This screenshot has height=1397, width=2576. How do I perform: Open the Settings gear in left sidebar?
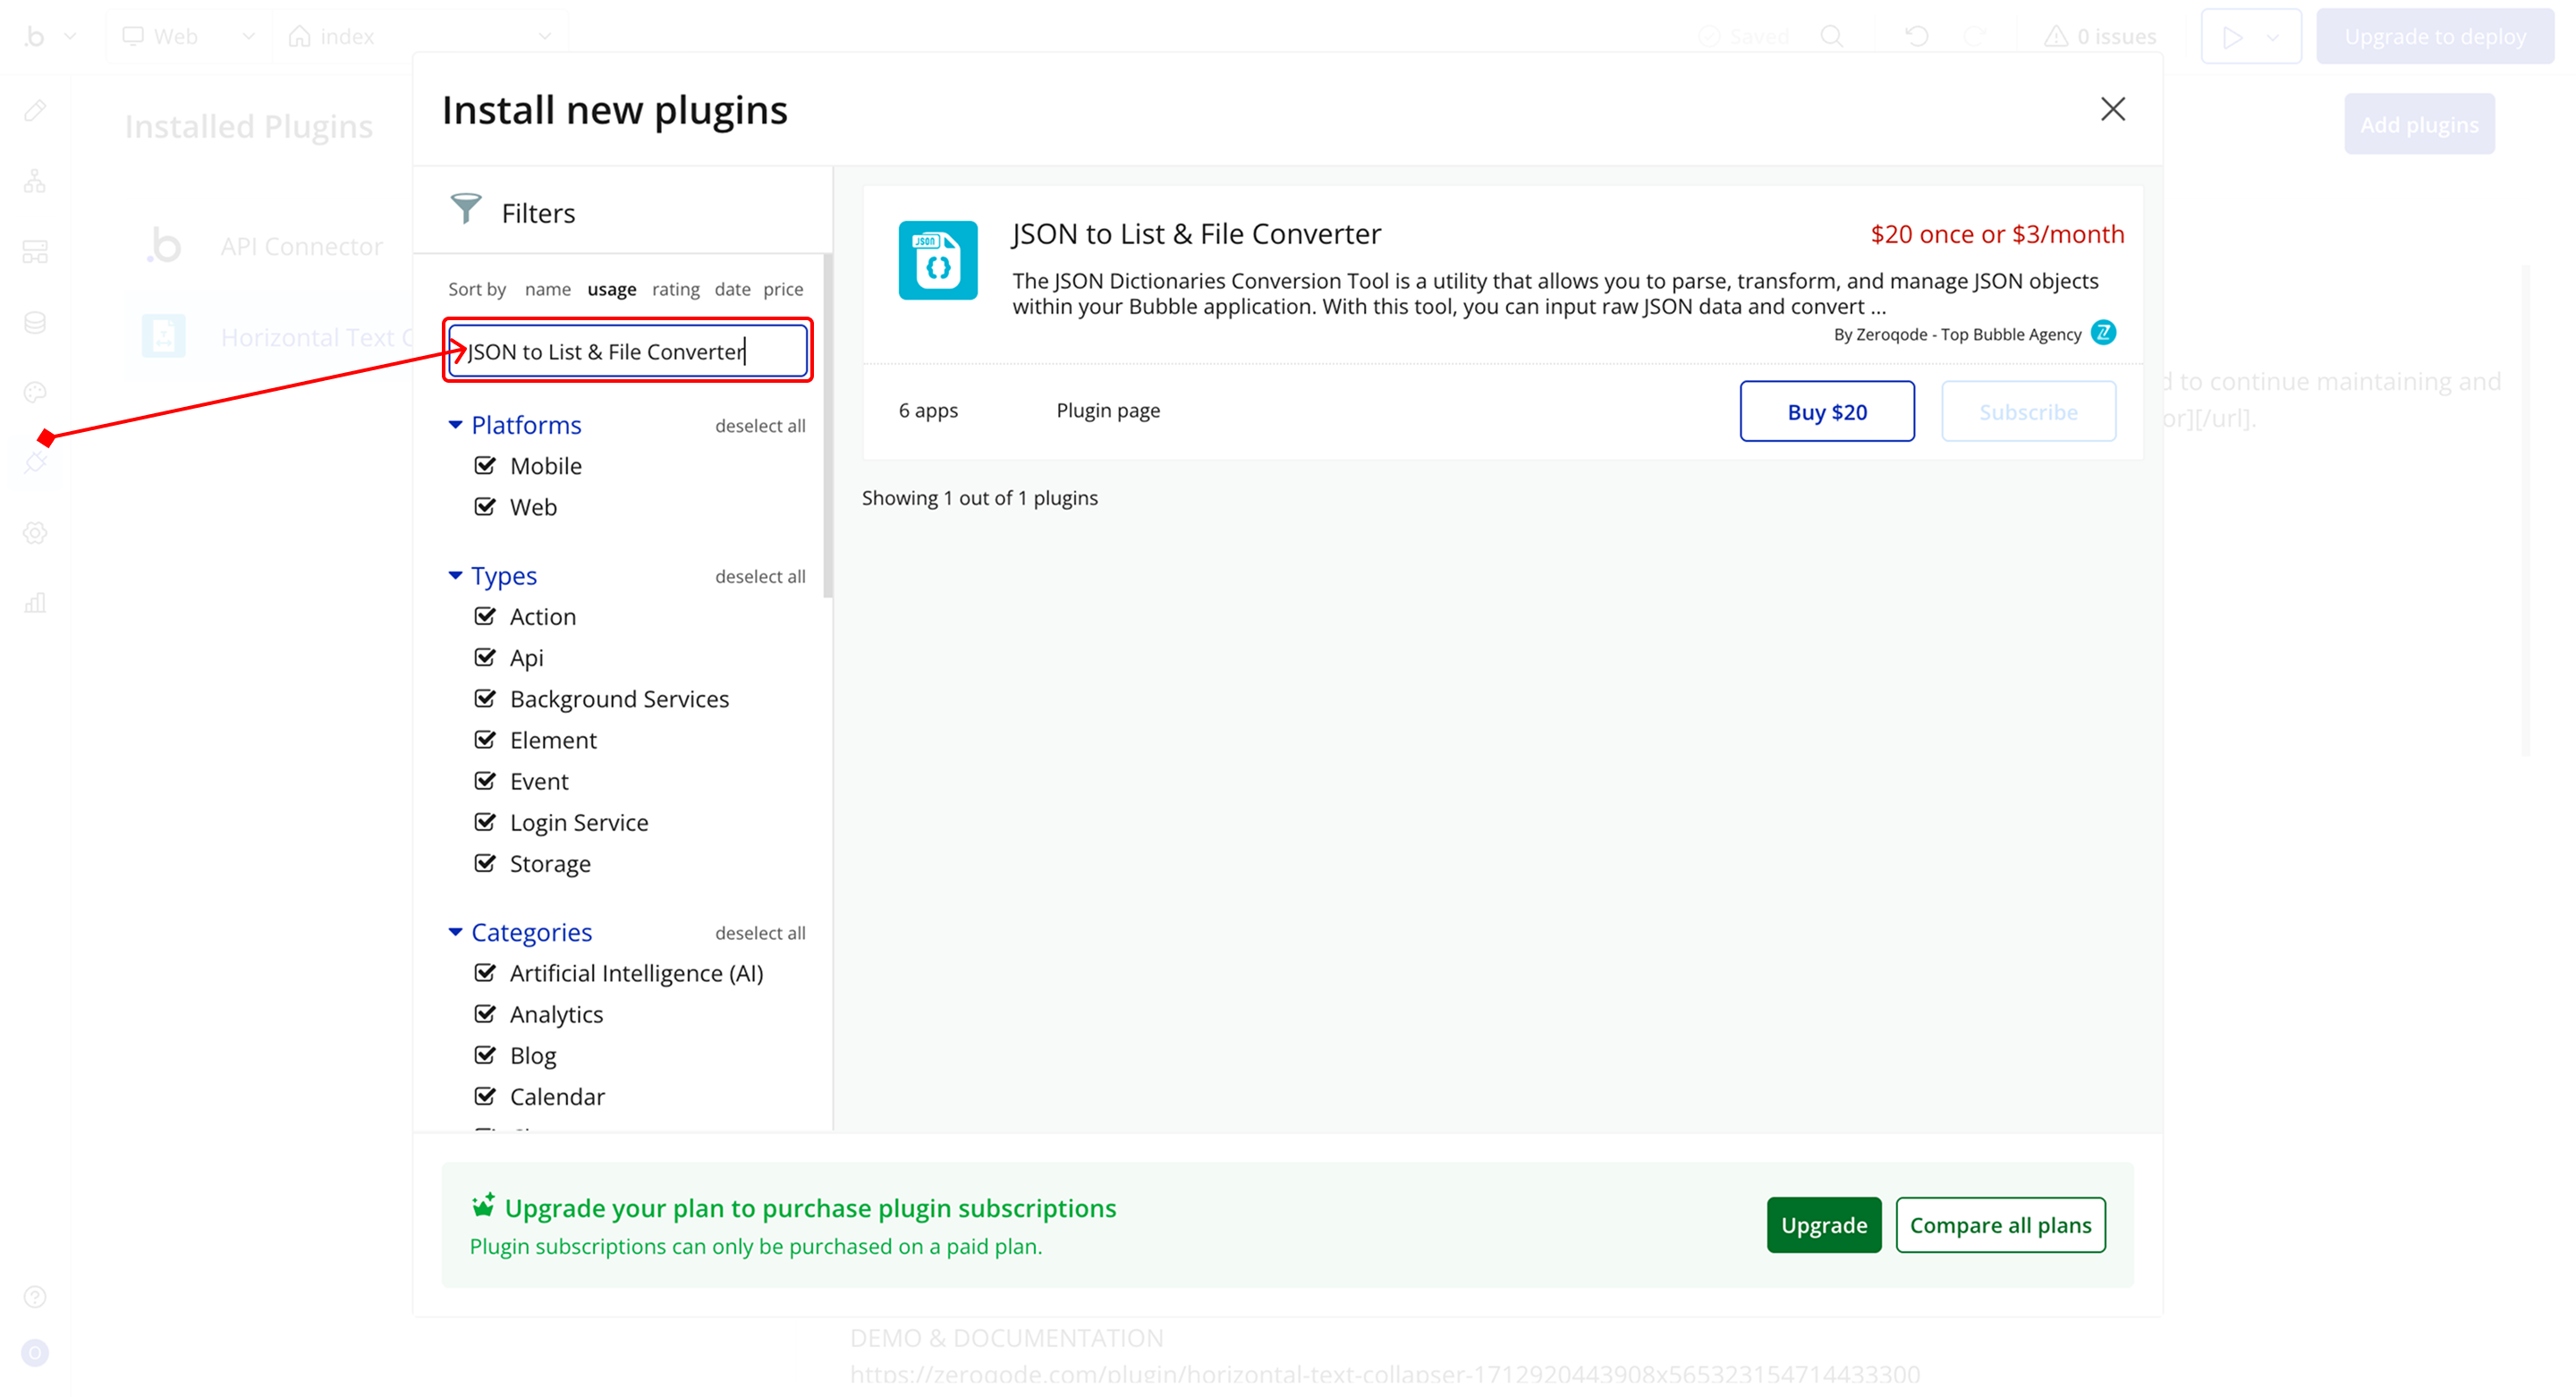tap(36, 533)
